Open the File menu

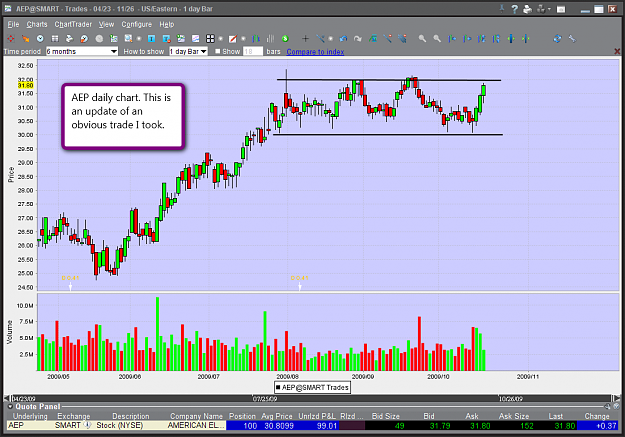point(13,24)
